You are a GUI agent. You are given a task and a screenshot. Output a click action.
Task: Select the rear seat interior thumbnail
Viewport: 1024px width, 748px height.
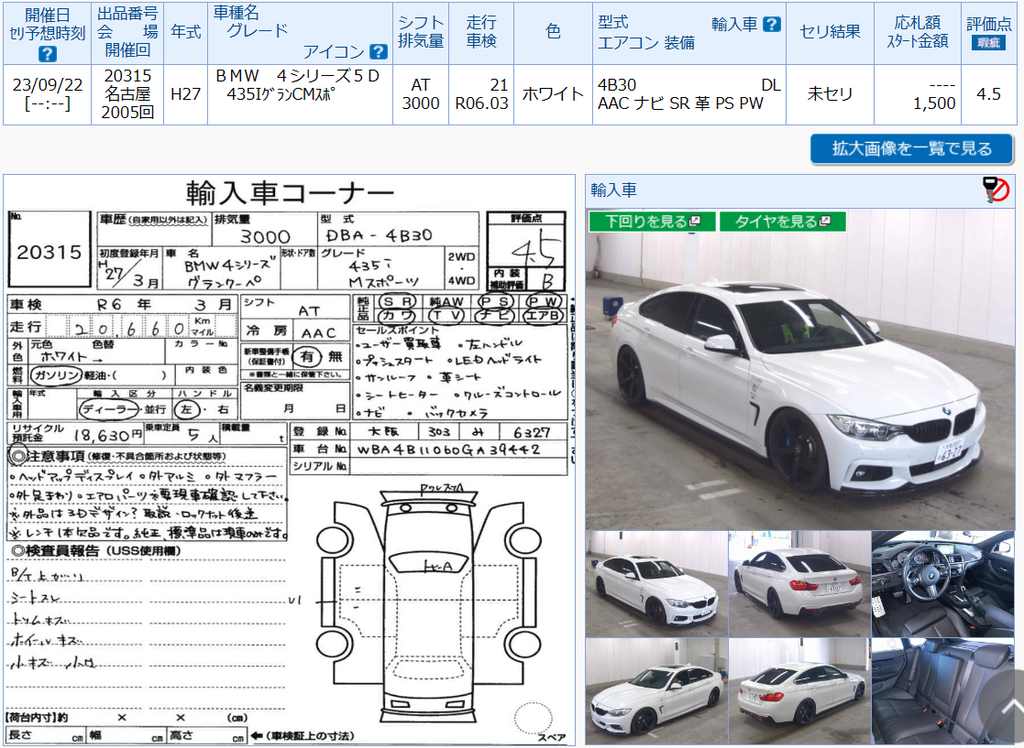pyautogui.click(x=943, y=691)
